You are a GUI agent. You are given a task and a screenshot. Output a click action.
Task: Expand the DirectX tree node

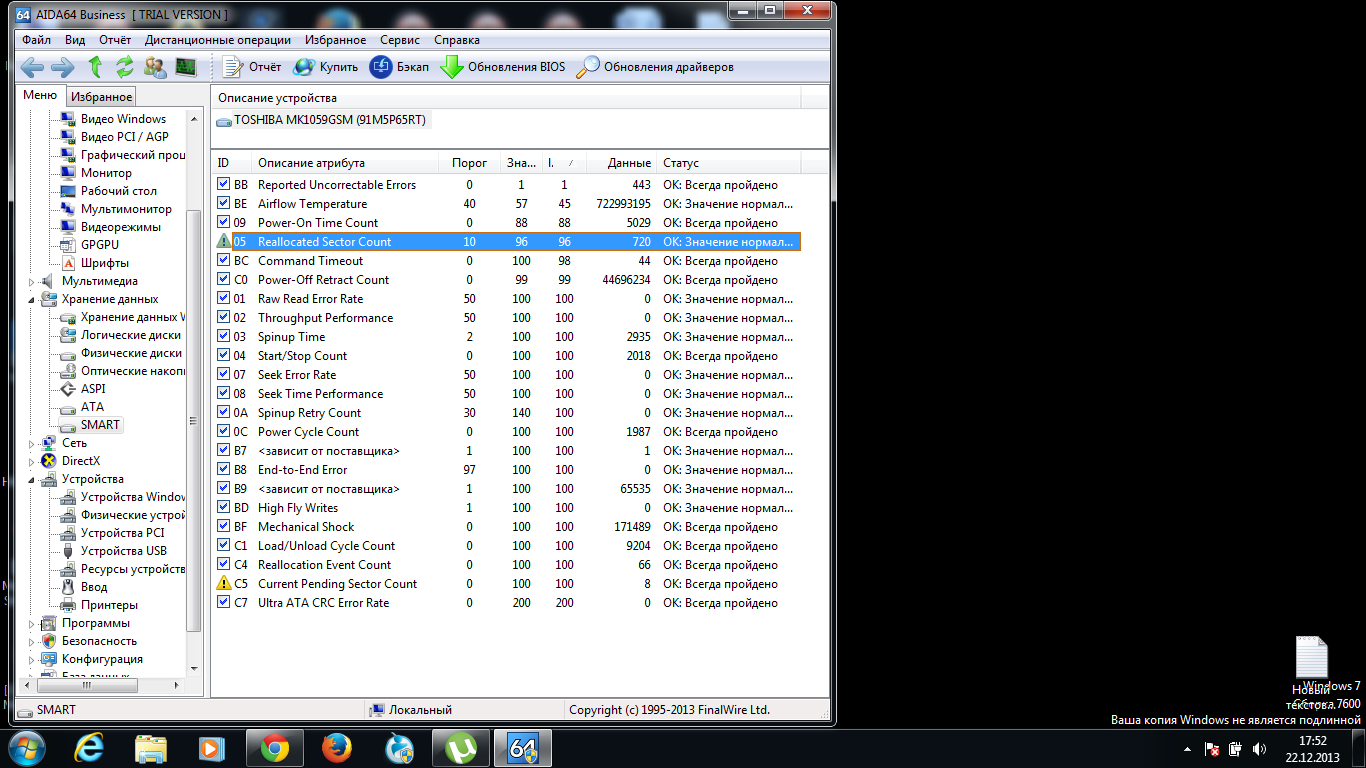coord(33,461)
